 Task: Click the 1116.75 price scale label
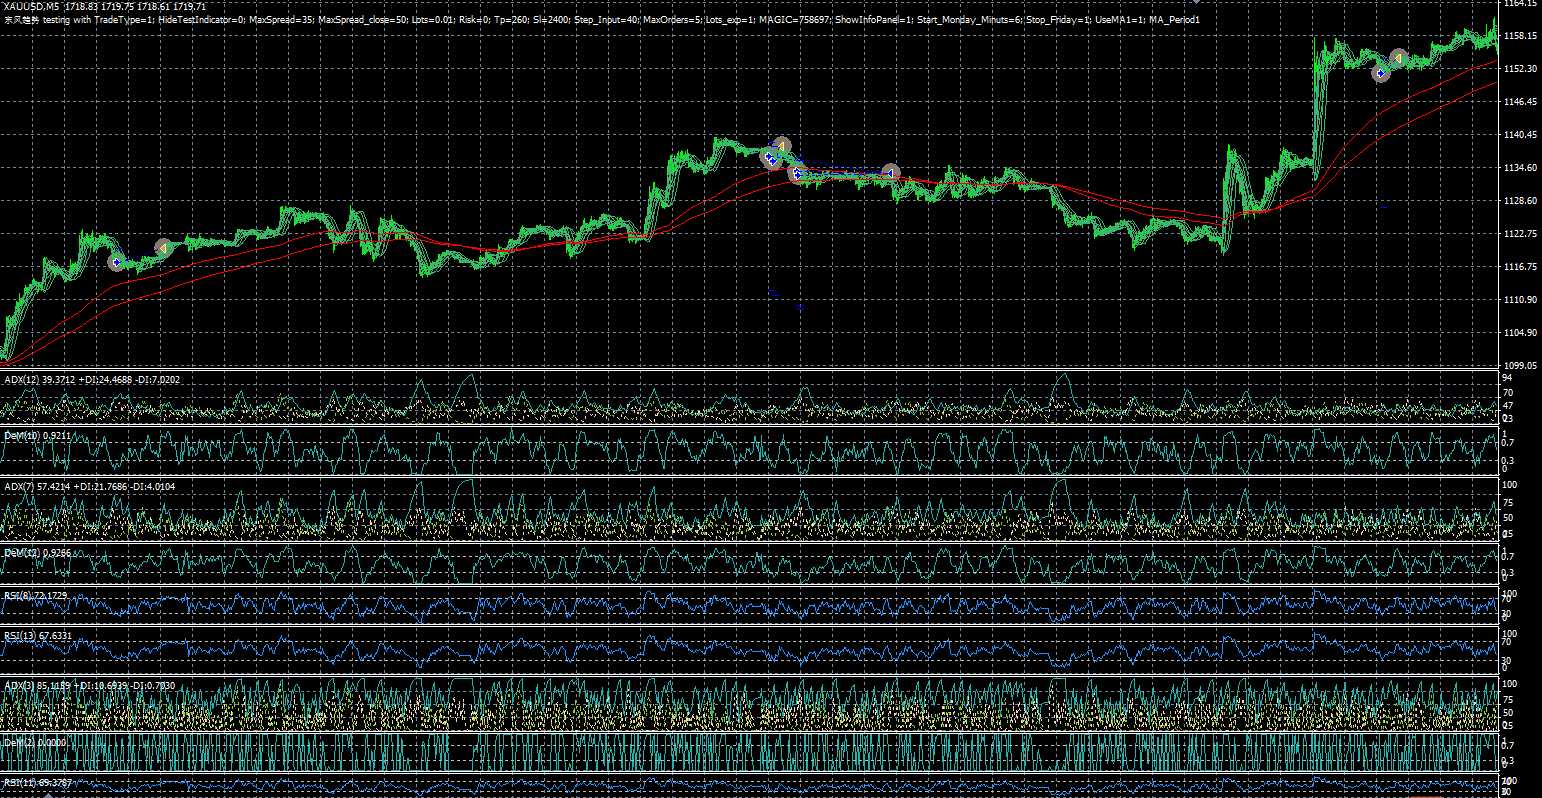click(1520, 267)
